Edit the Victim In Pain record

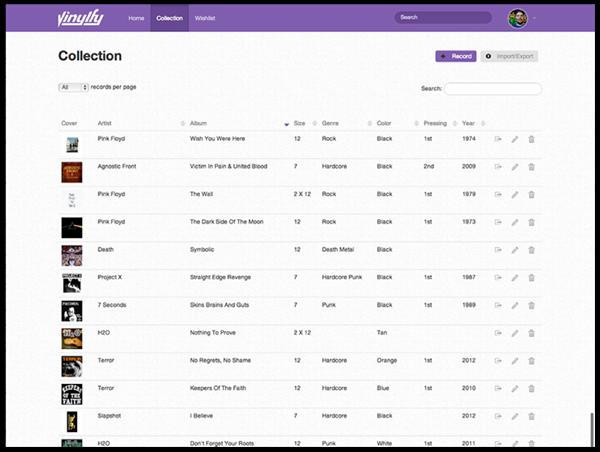coord(514,166)
